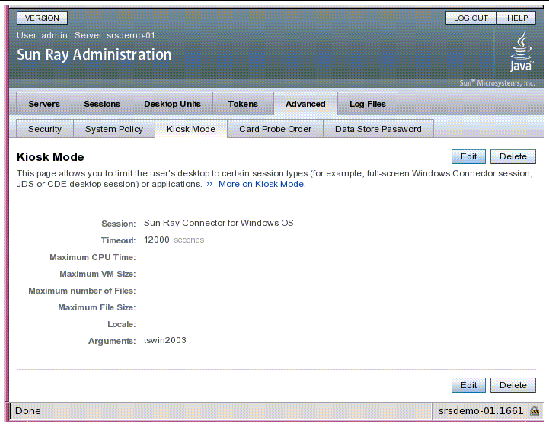Click the bottom Delete button
This screenshot has width=549, height=426.
click(513, 385)
